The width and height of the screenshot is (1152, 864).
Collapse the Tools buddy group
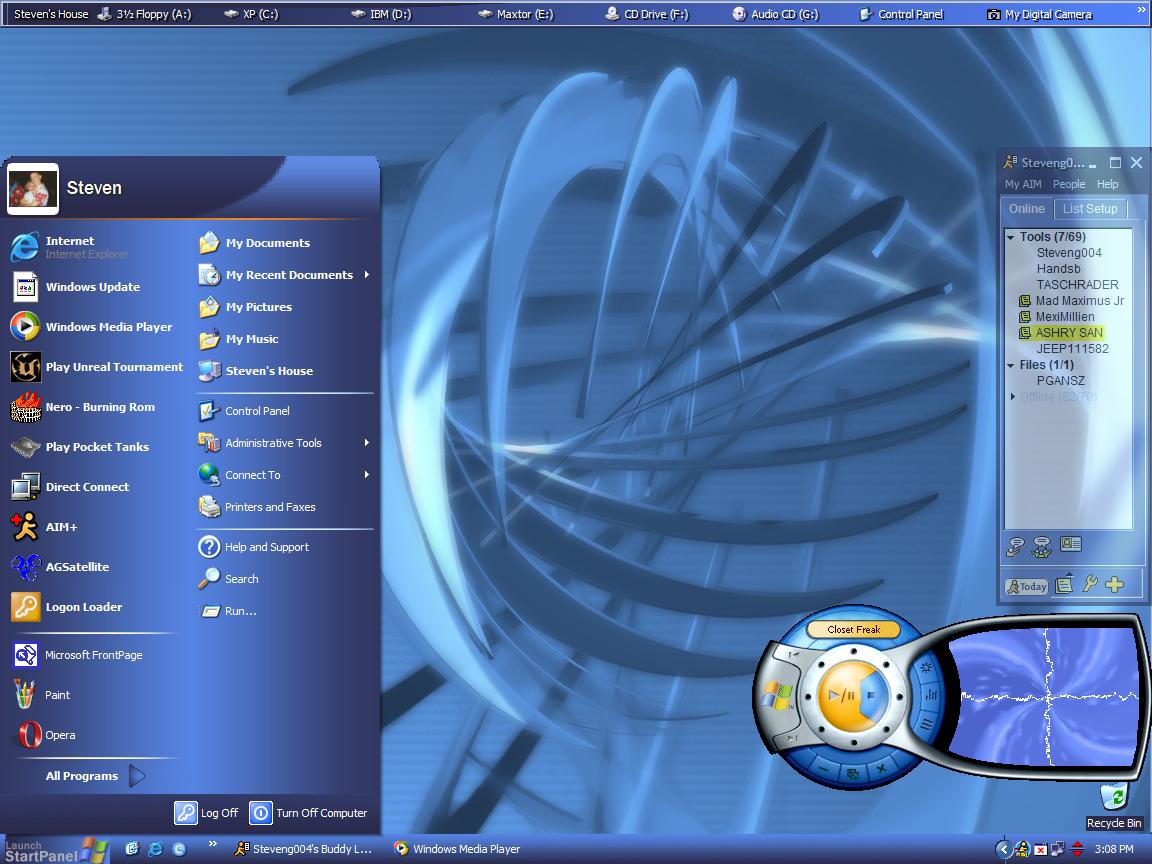point(1011,238)
